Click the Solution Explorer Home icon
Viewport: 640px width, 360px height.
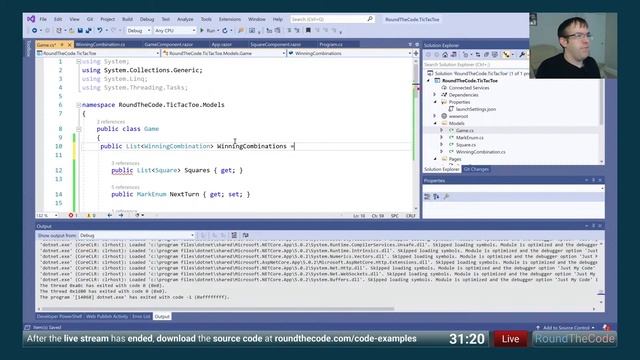click(445, 55)
